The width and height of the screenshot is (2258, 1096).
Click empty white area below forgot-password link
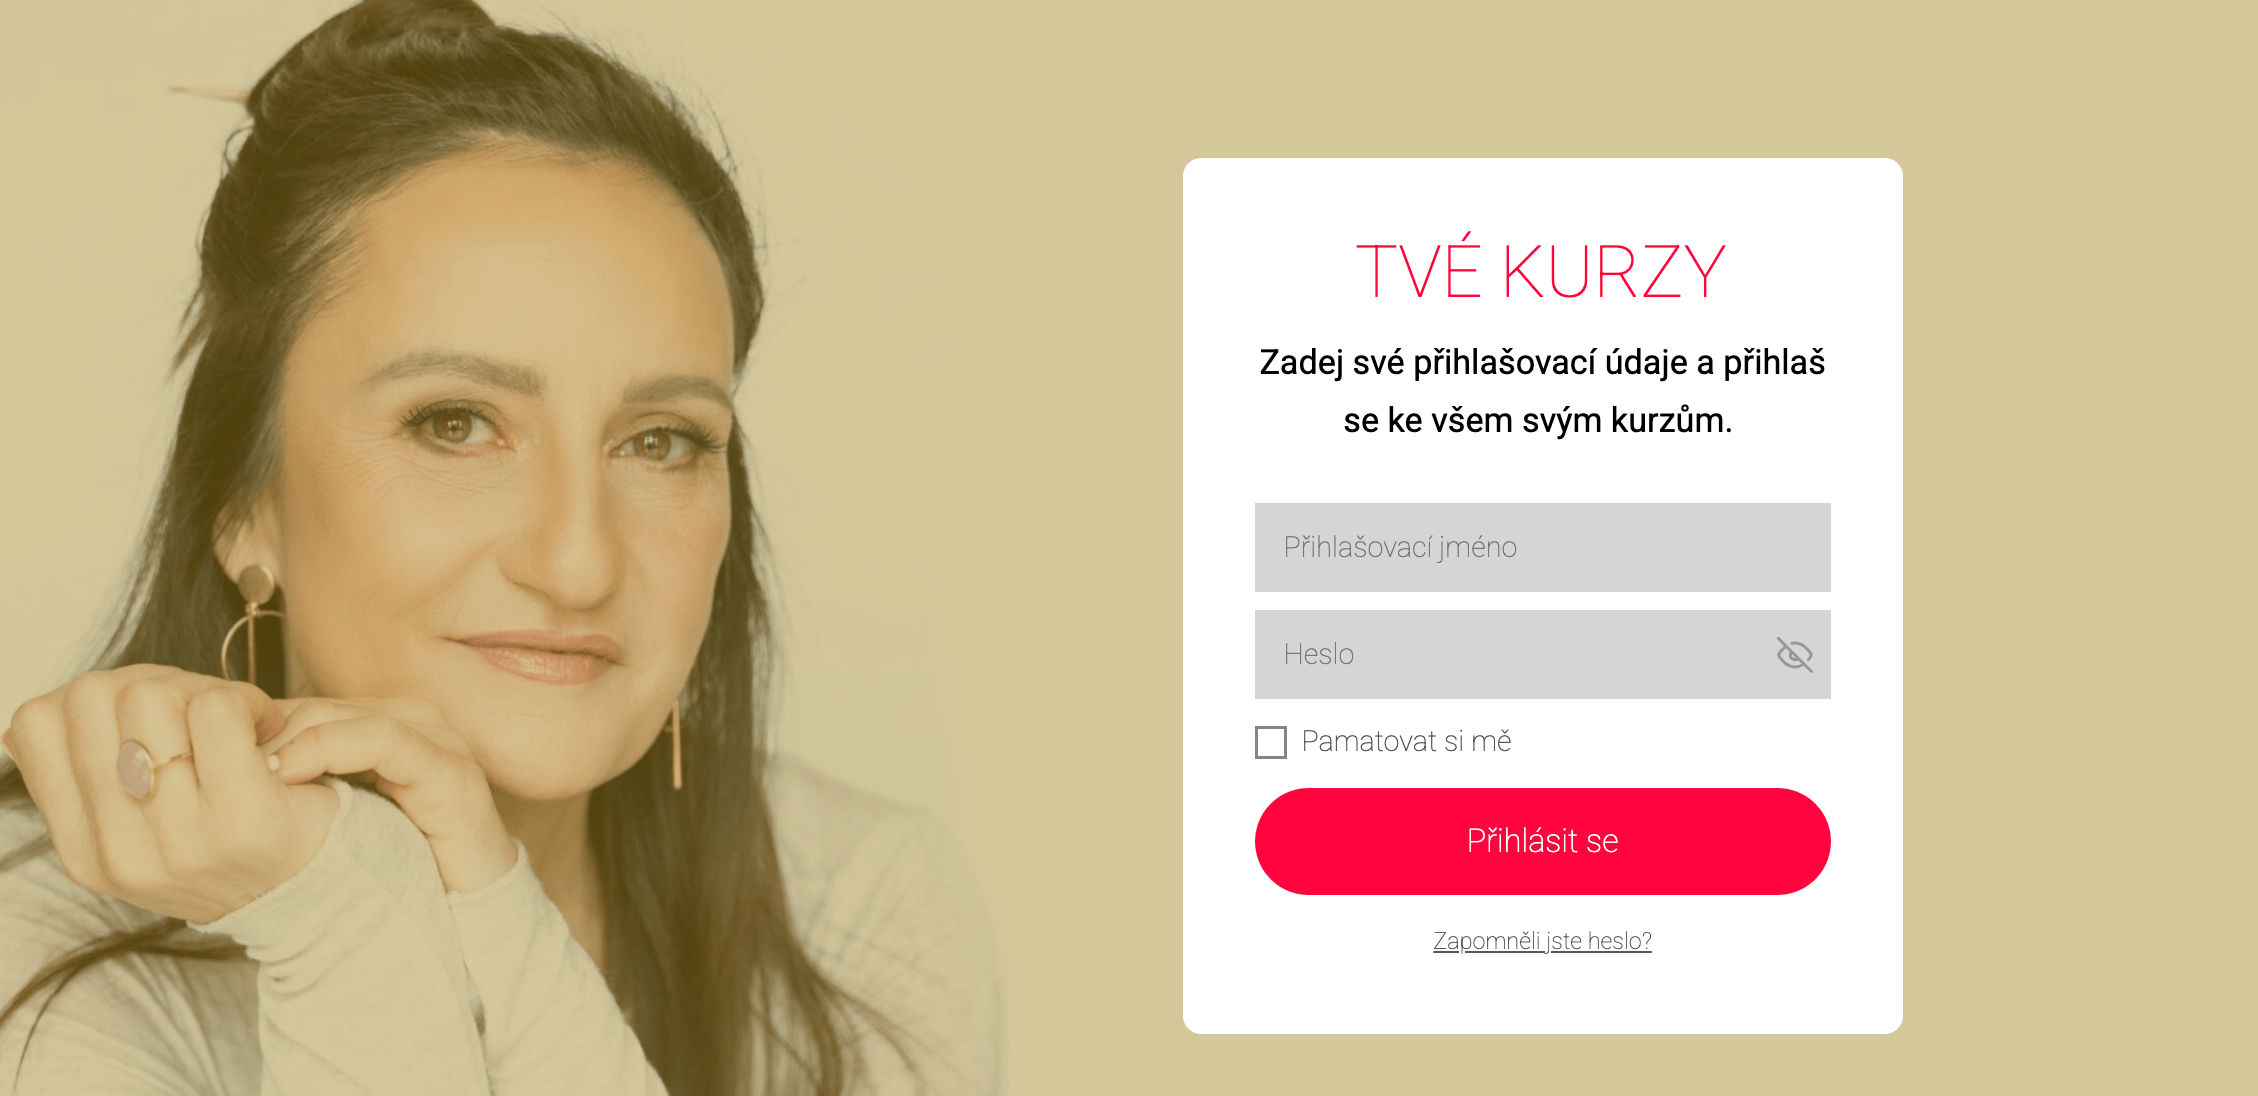(x=1542, y=996)
